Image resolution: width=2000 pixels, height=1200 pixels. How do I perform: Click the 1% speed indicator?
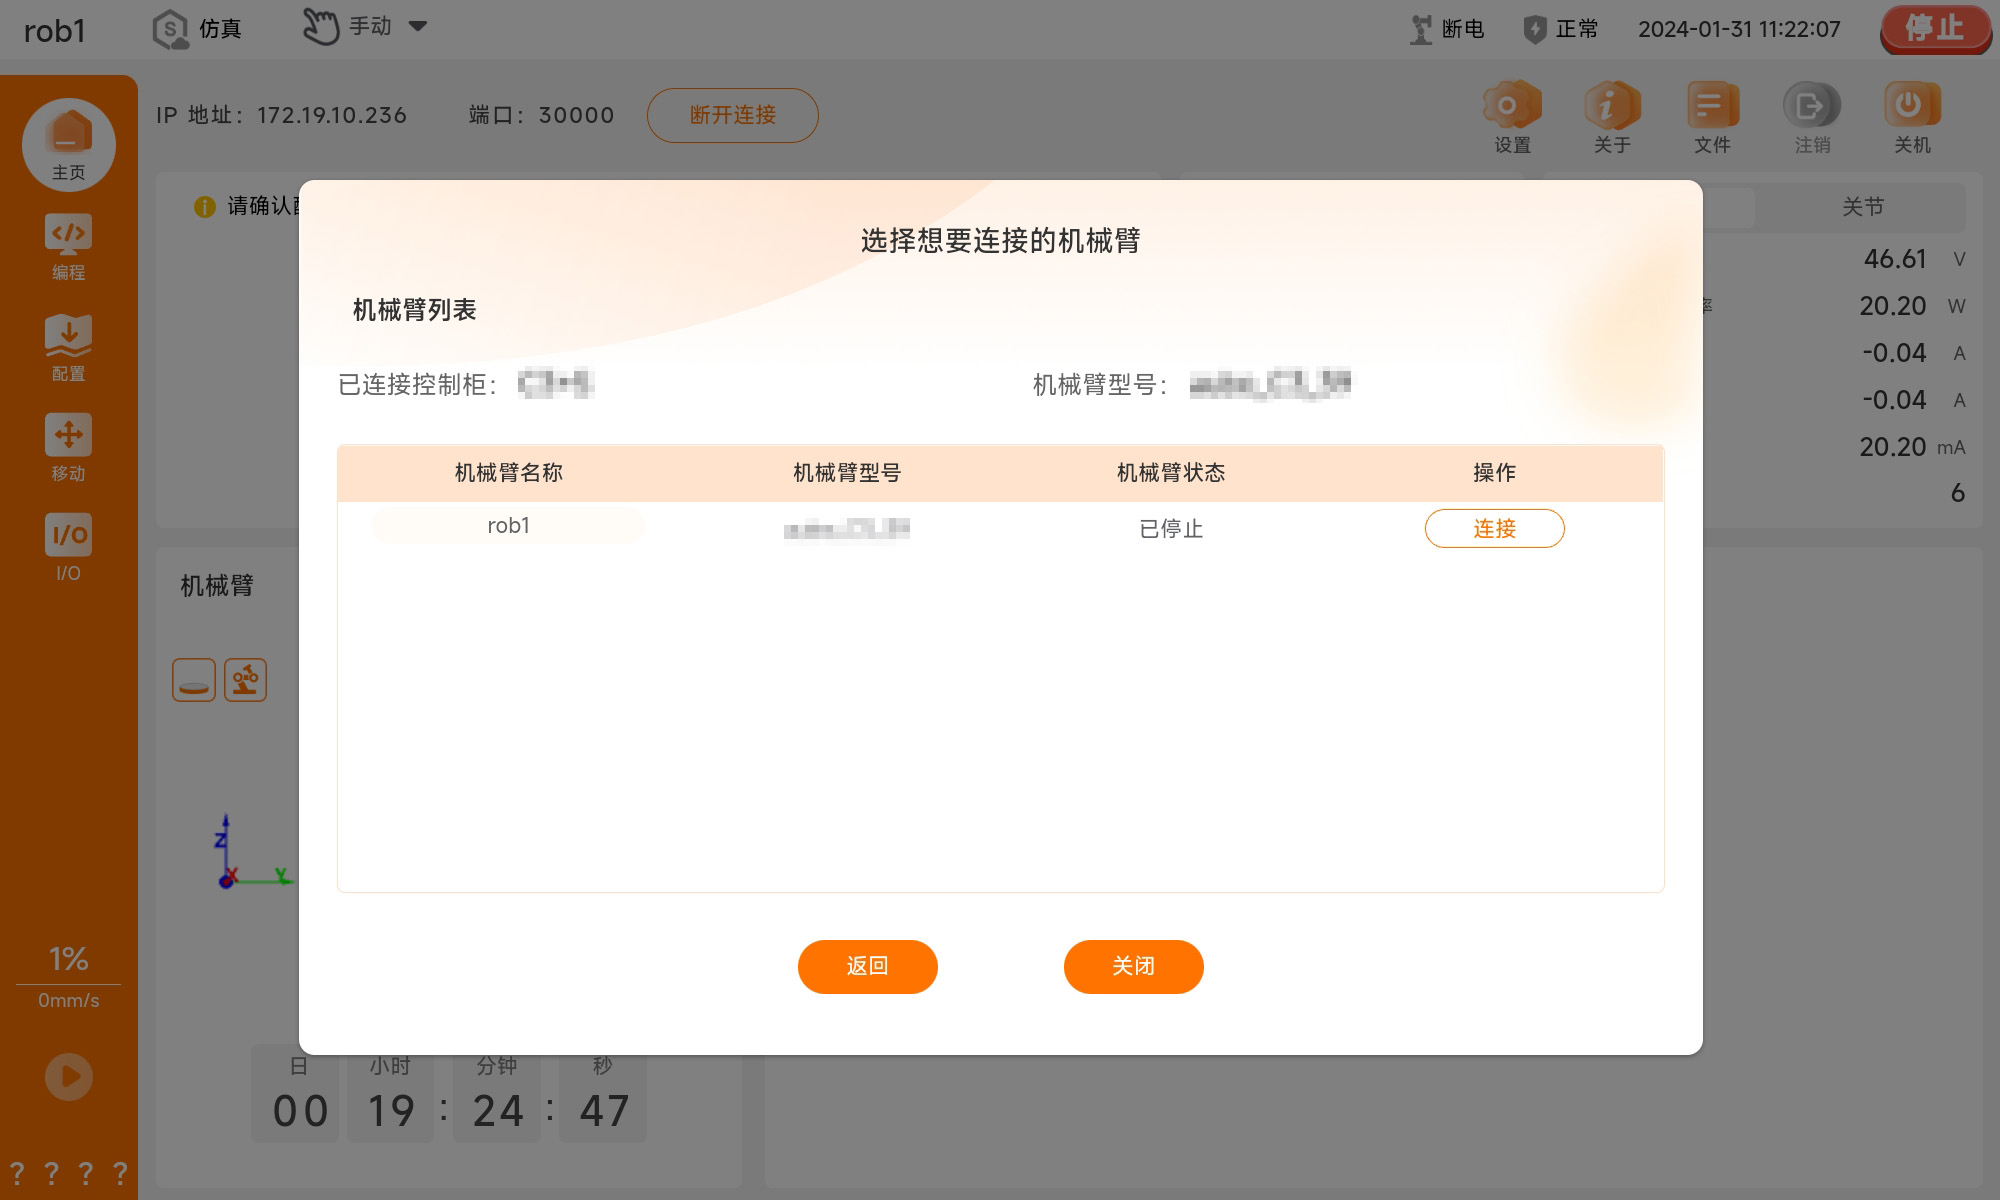68,959
